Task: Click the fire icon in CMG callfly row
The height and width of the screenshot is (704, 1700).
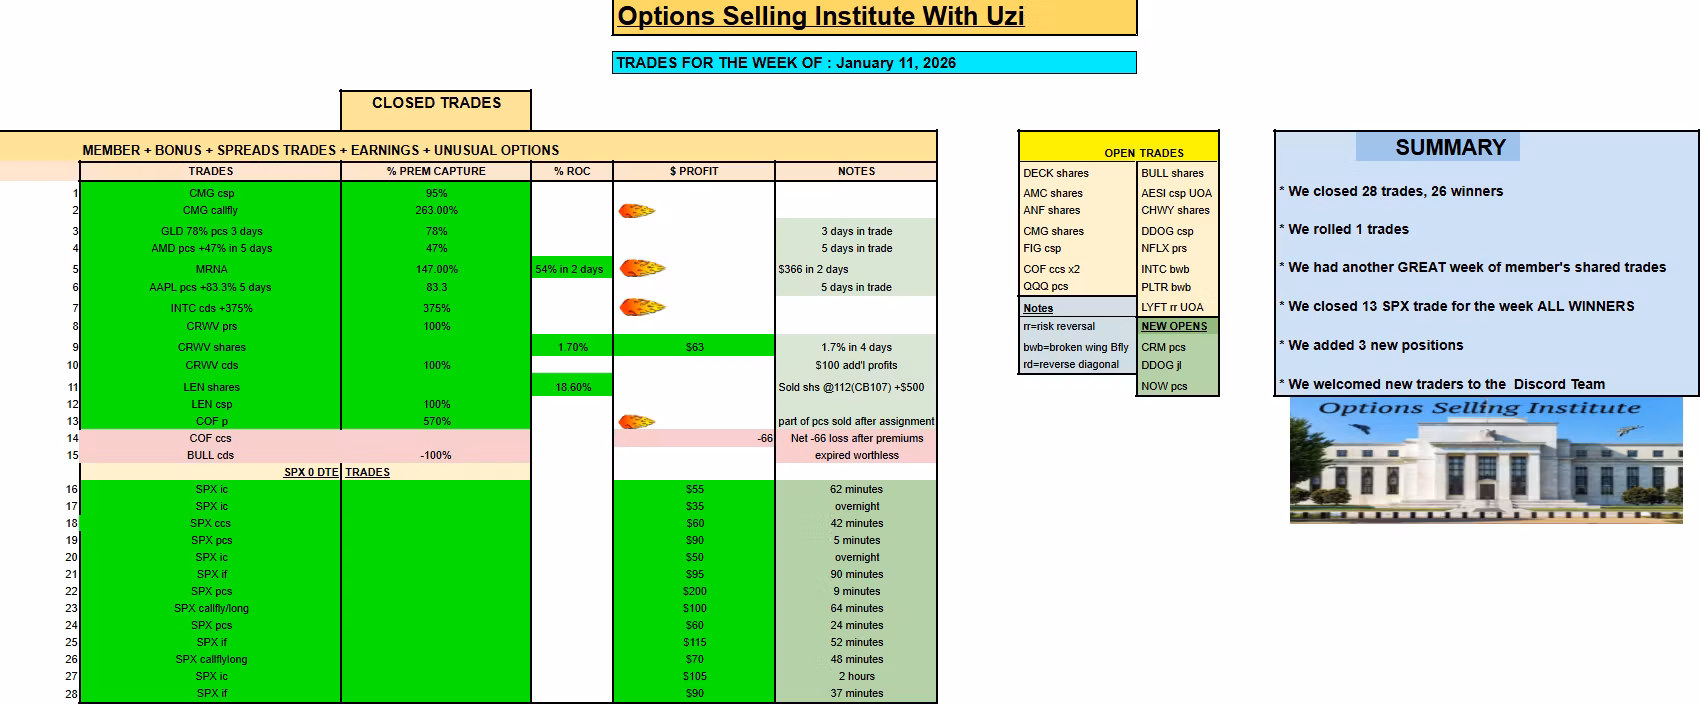Action: [637, 210]
